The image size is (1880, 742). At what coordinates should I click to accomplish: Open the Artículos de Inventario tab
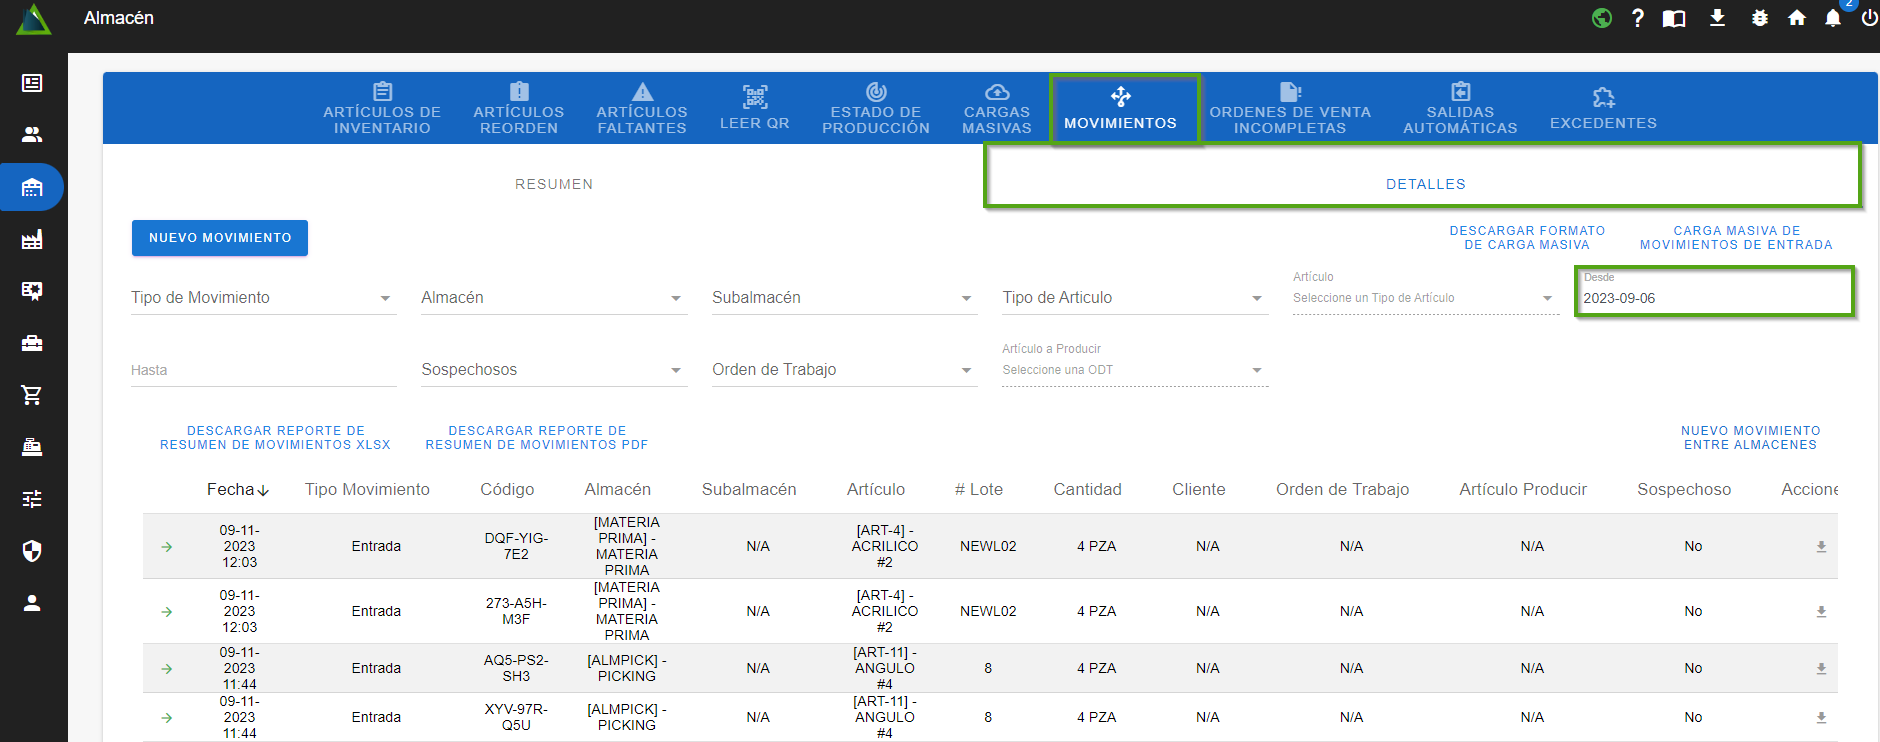click(x=382, y=109)
